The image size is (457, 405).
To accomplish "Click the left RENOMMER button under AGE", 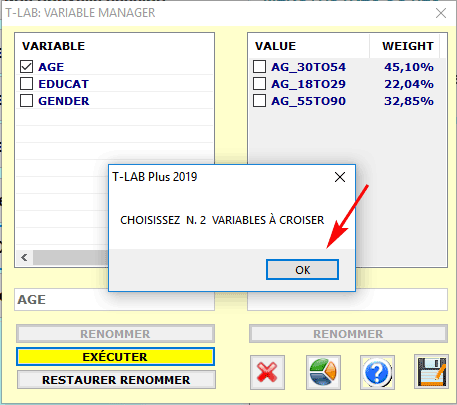I will (x=115, y=334).
